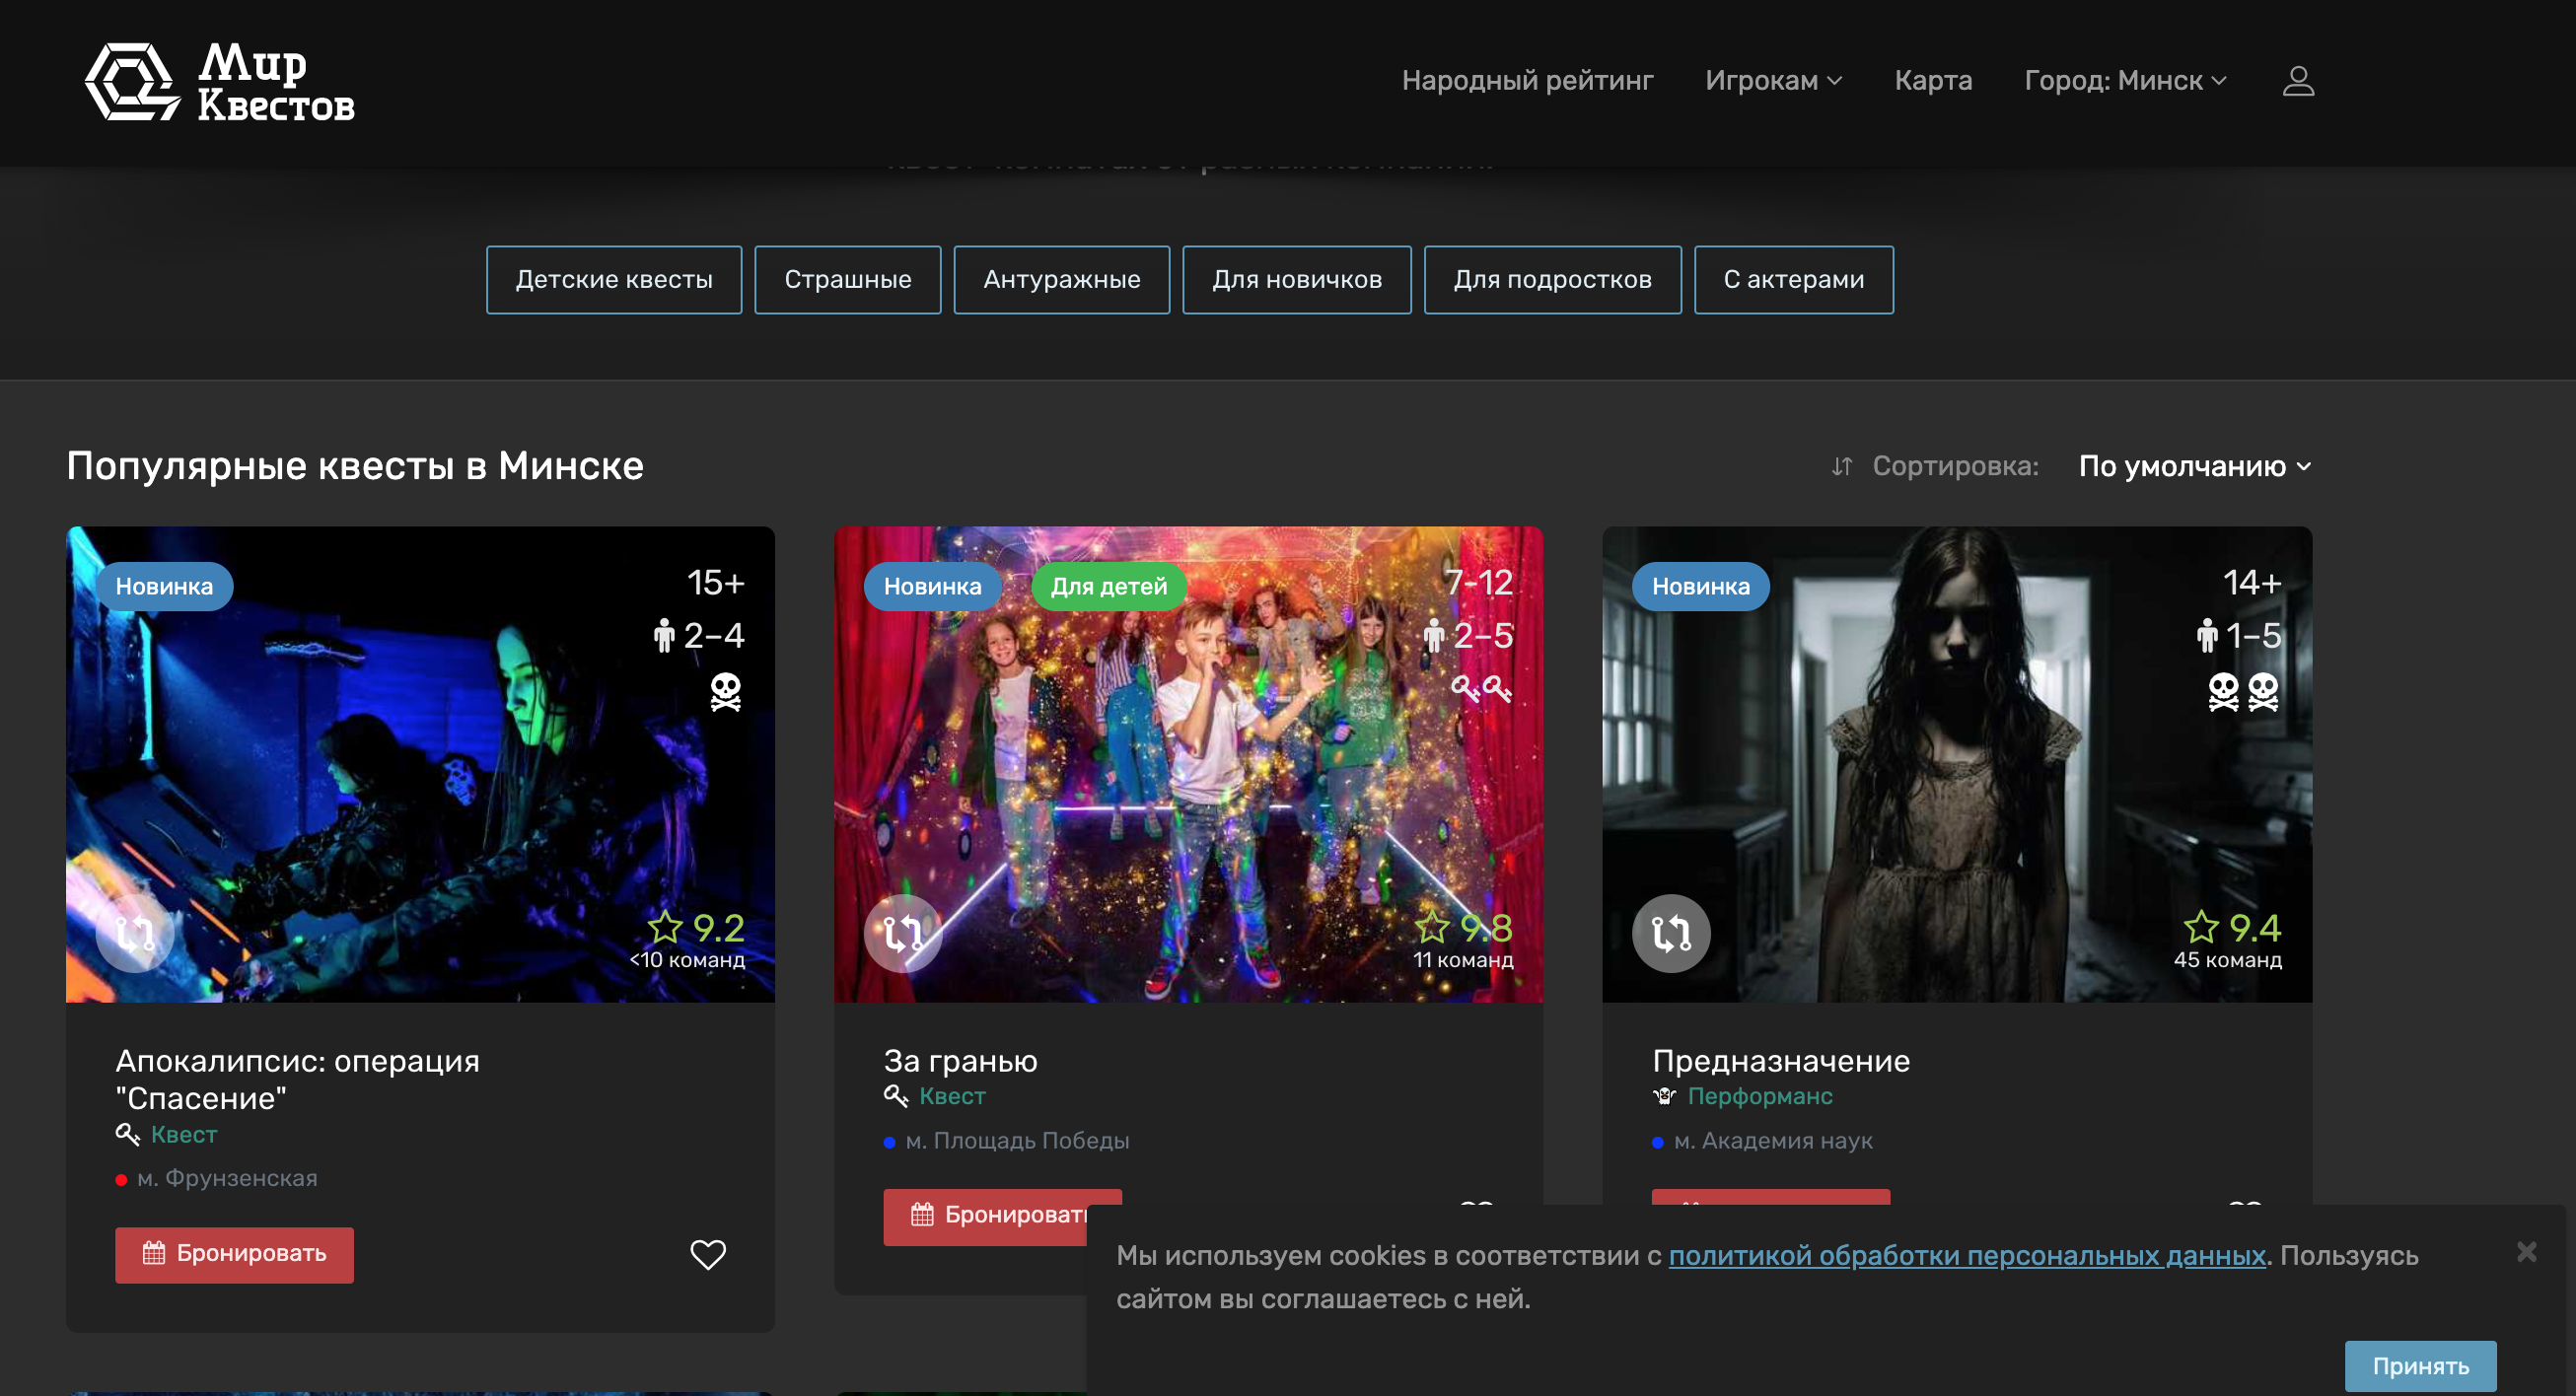This screenshot has width=2576, height=1396.
Task: Go to the Карта page
Action: coord(1932,81)
